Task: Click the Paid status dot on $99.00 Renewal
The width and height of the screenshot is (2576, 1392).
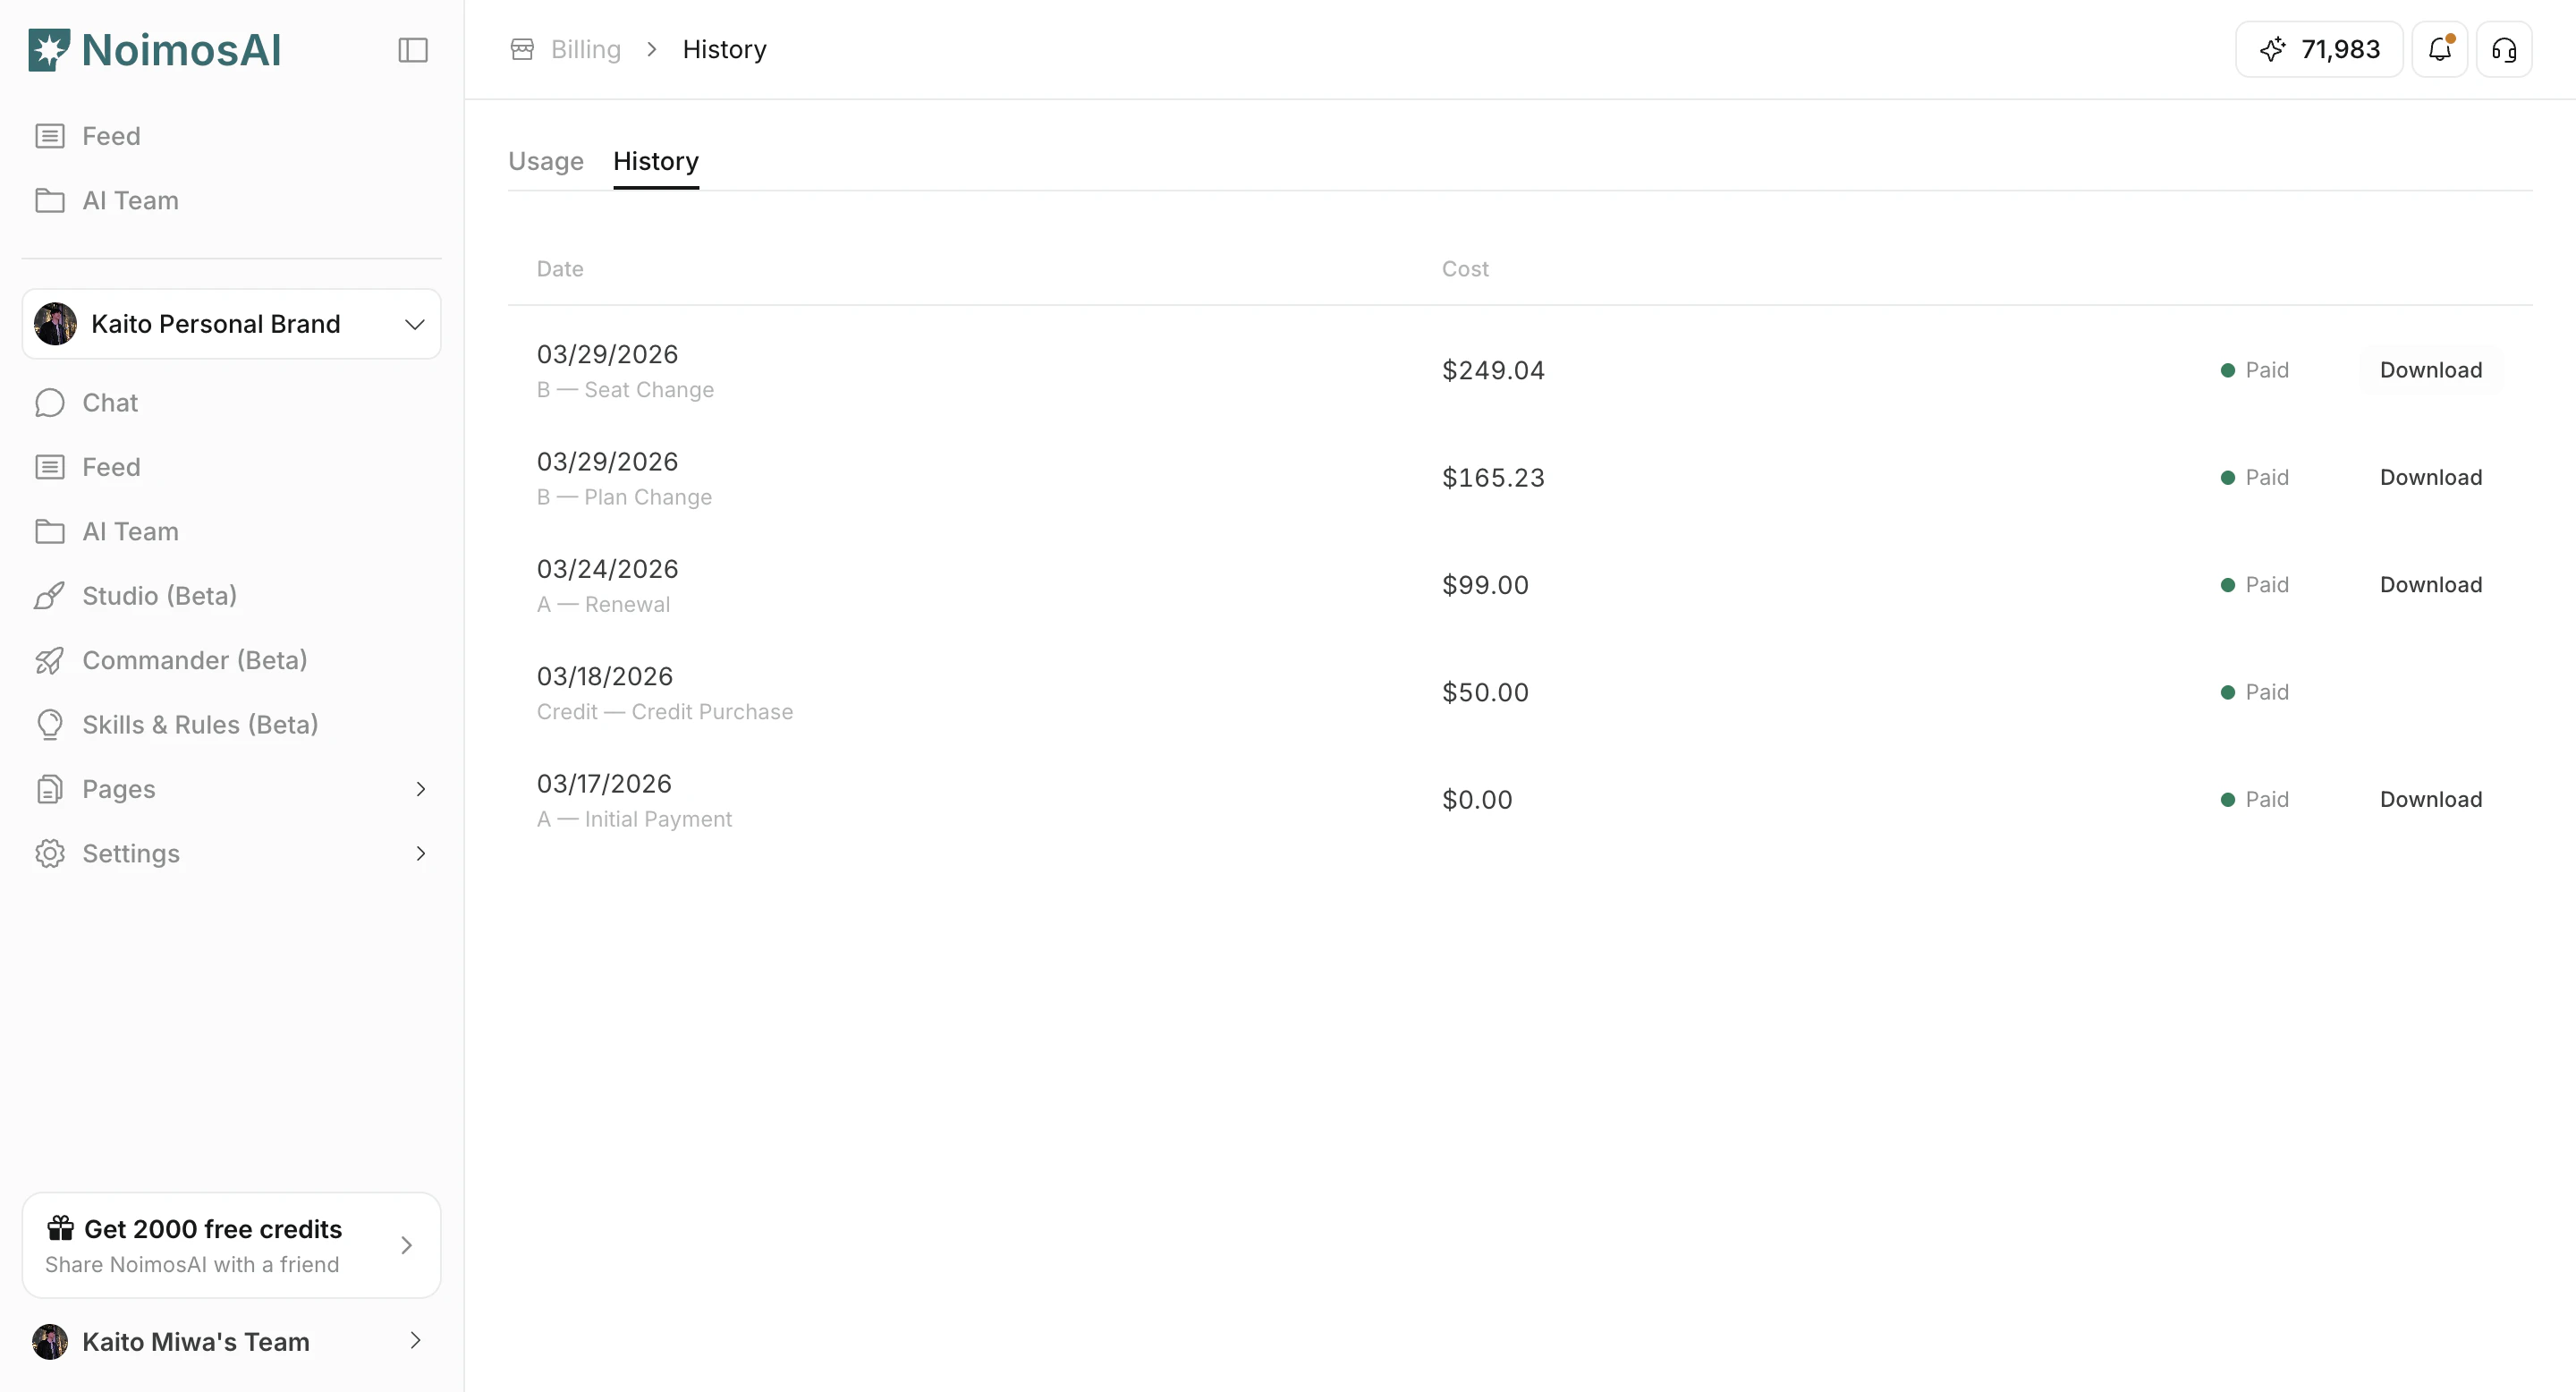Action: (2227, 585)
